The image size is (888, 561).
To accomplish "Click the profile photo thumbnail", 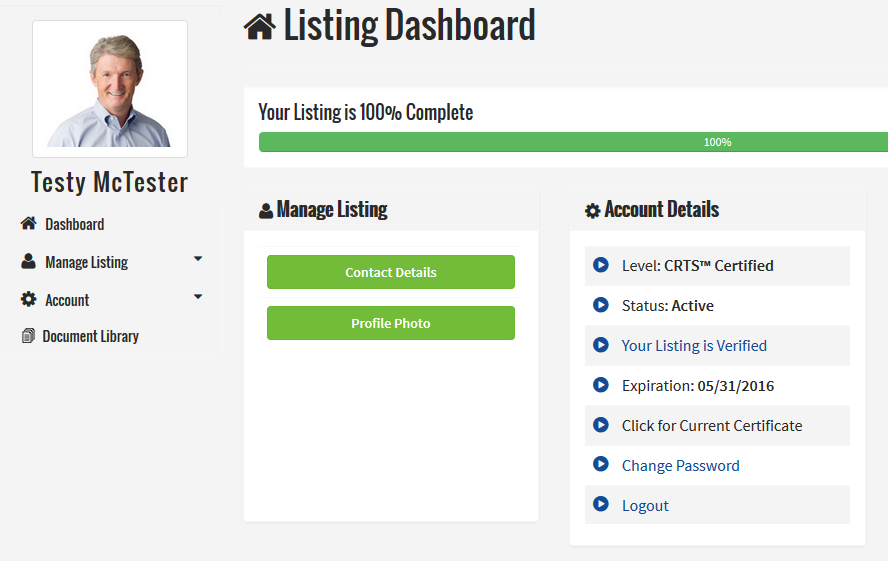I will 110,89.
